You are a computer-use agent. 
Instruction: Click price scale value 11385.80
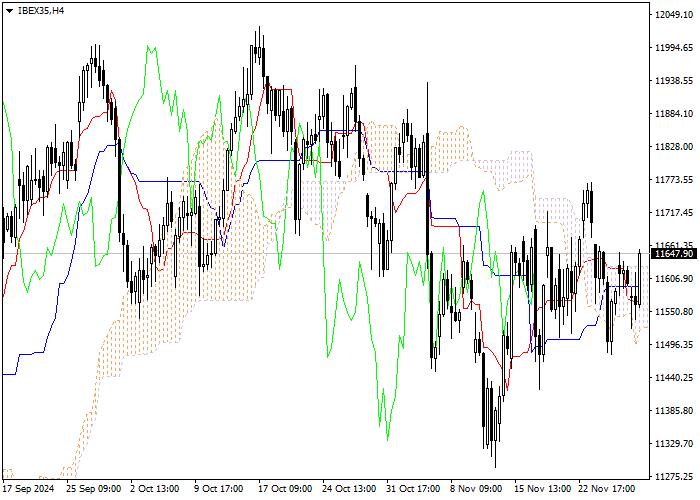[674, 411]
